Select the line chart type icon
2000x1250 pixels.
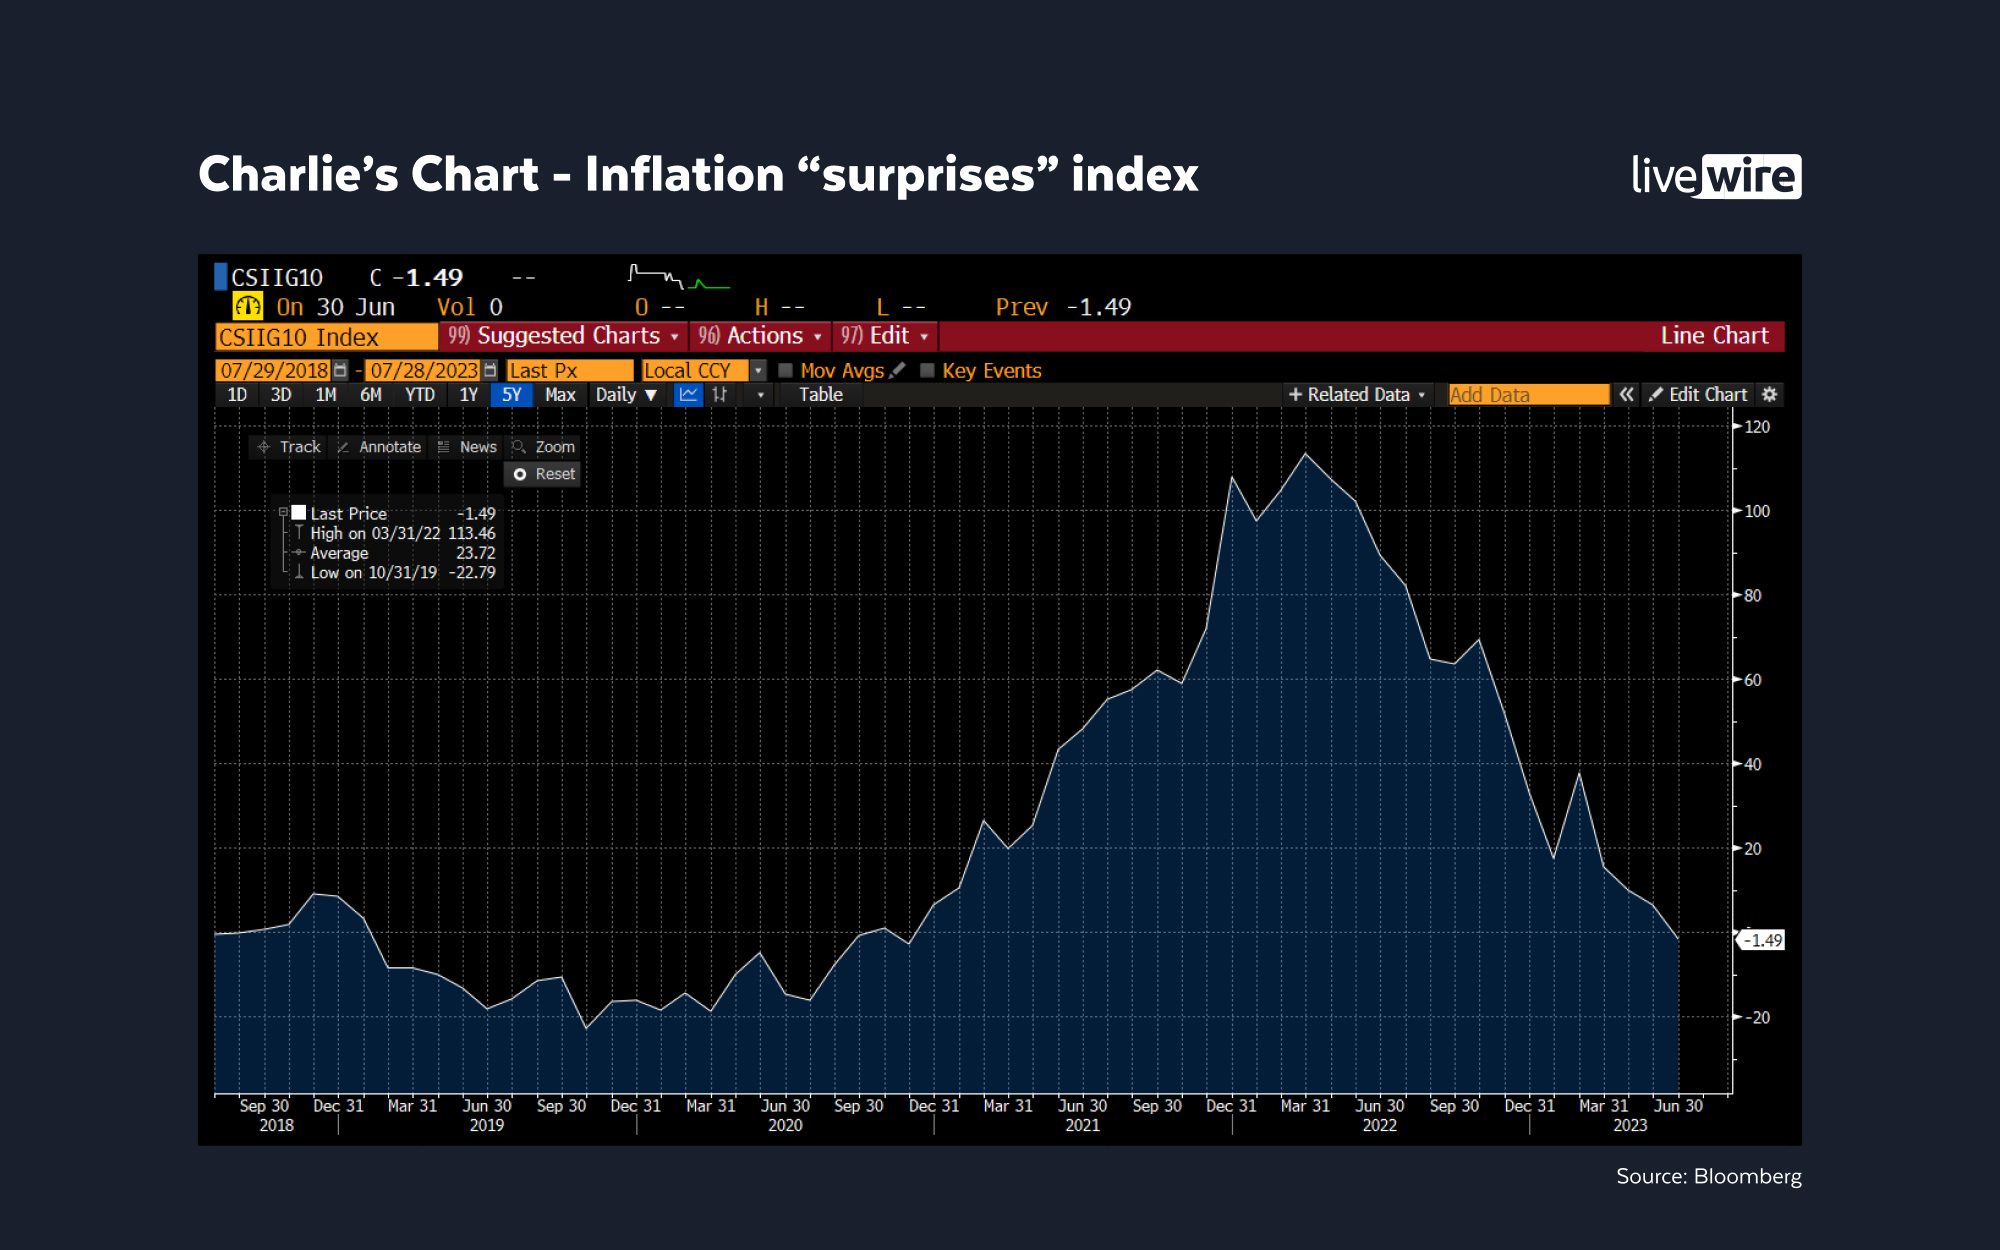pyautogui.click(x=689, y=395)
